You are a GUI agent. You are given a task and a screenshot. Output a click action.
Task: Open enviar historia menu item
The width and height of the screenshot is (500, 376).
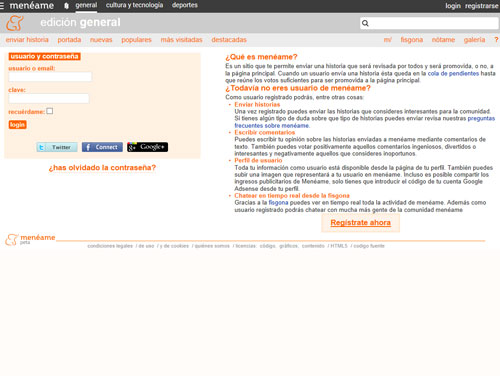point(27,40)
